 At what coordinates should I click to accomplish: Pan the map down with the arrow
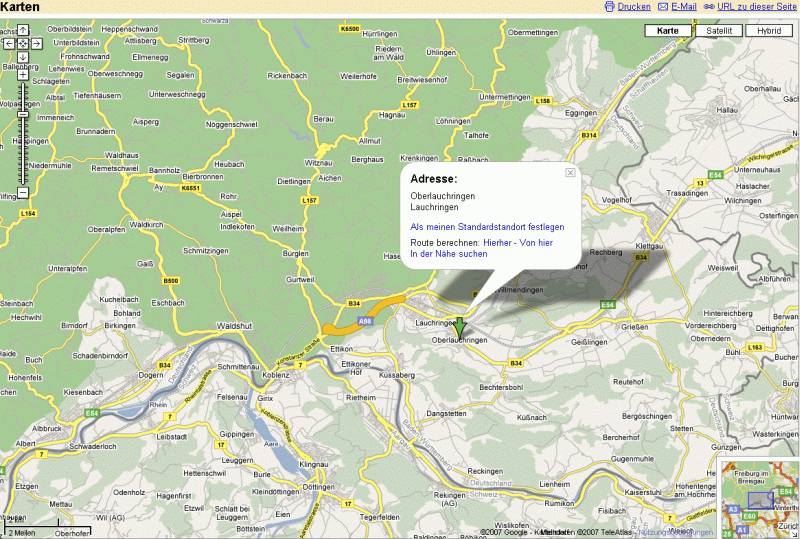23,57
